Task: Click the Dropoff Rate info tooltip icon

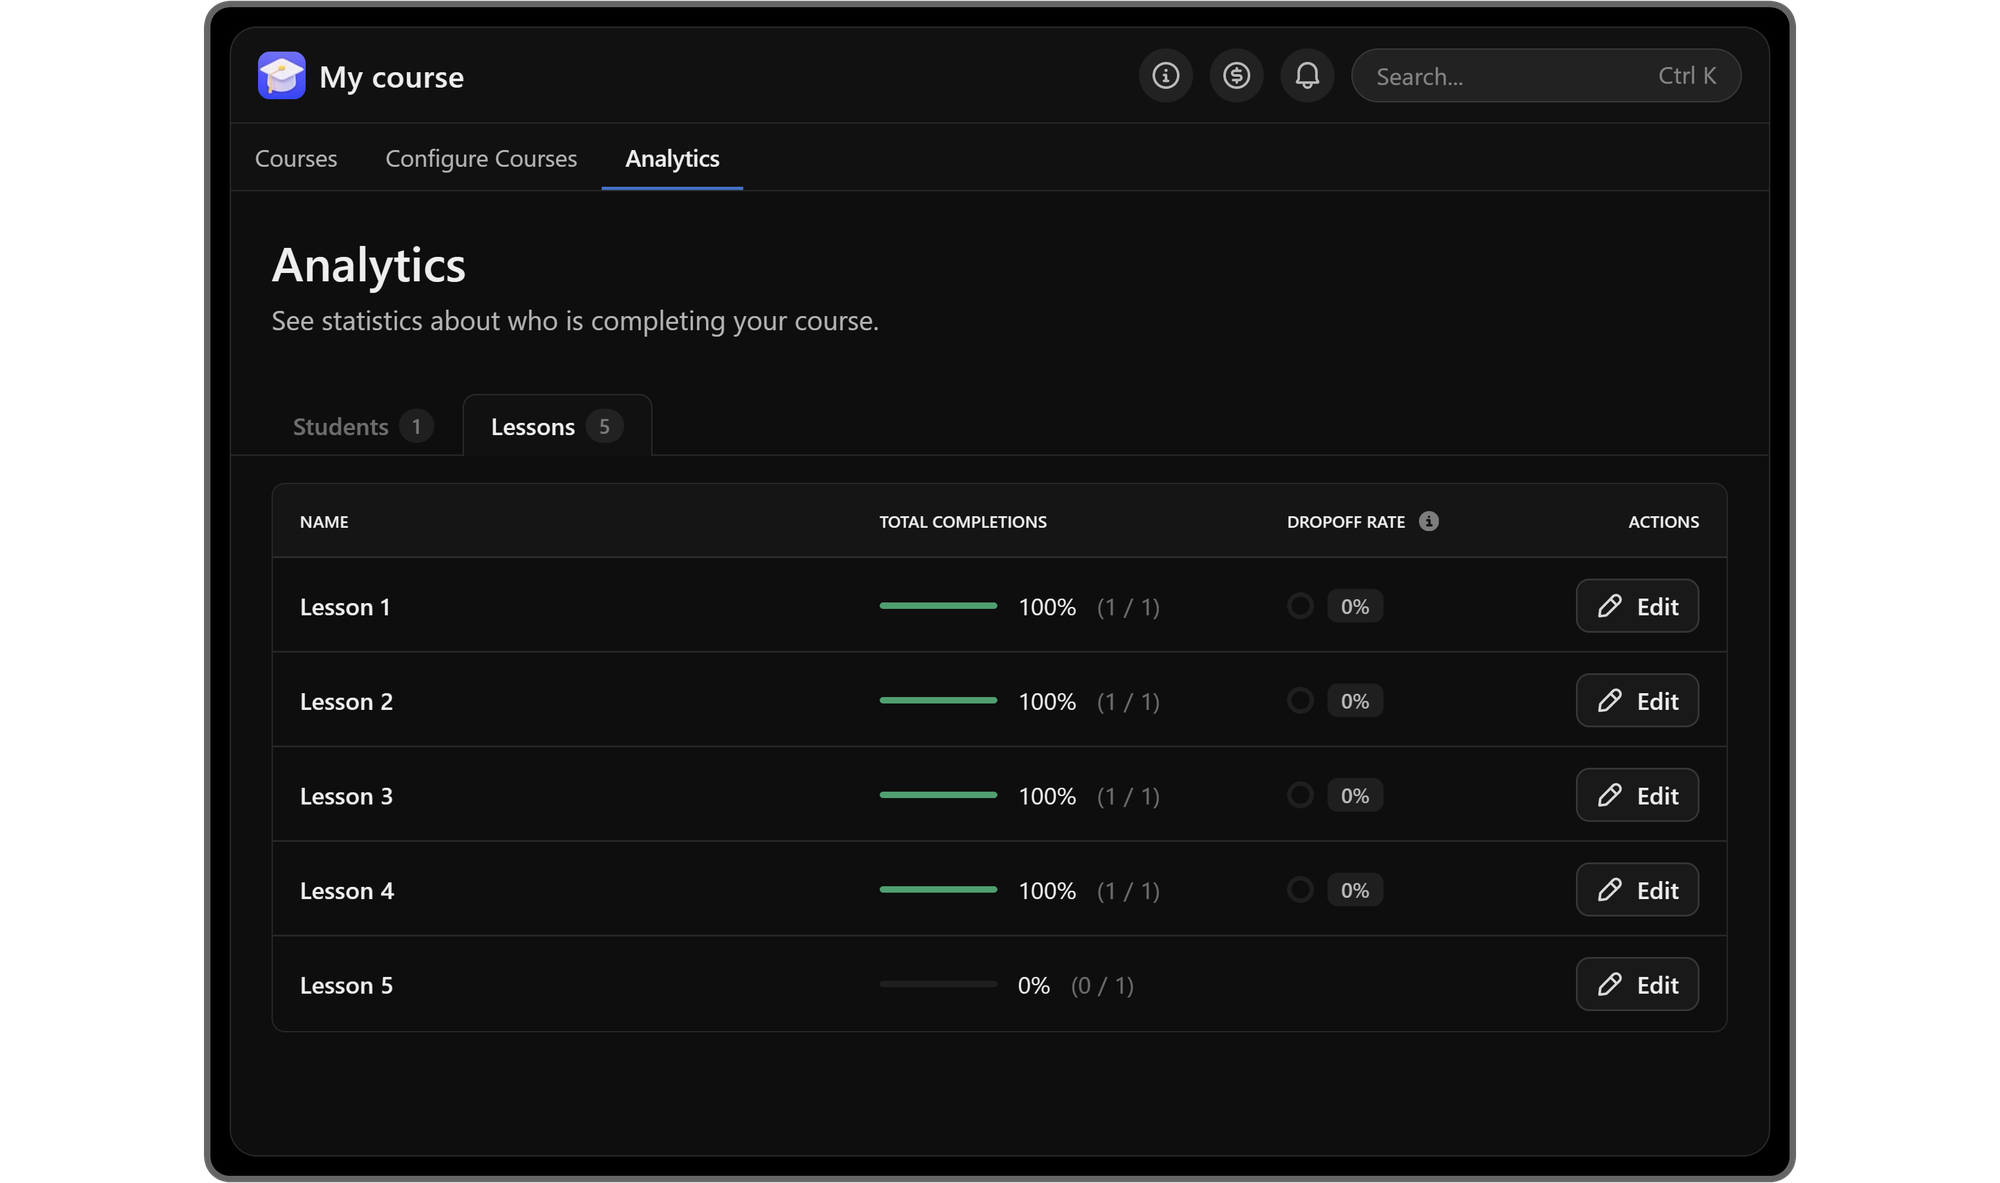Action: coord(1429,521)
